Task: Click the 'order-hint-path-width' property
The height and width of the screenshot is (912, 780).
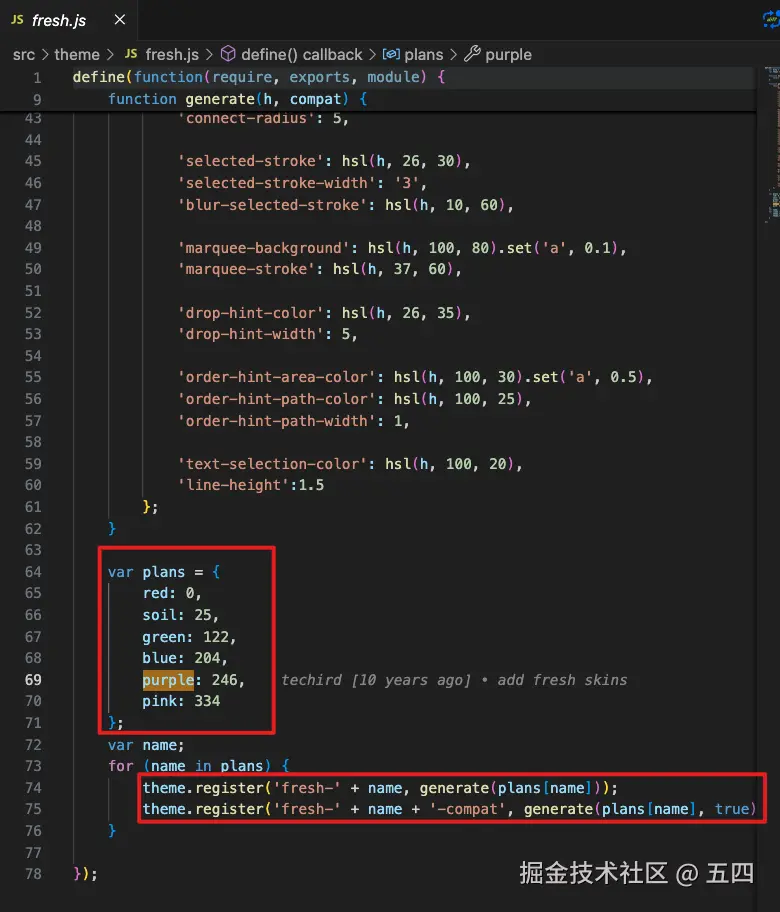Action: [294, 421]
